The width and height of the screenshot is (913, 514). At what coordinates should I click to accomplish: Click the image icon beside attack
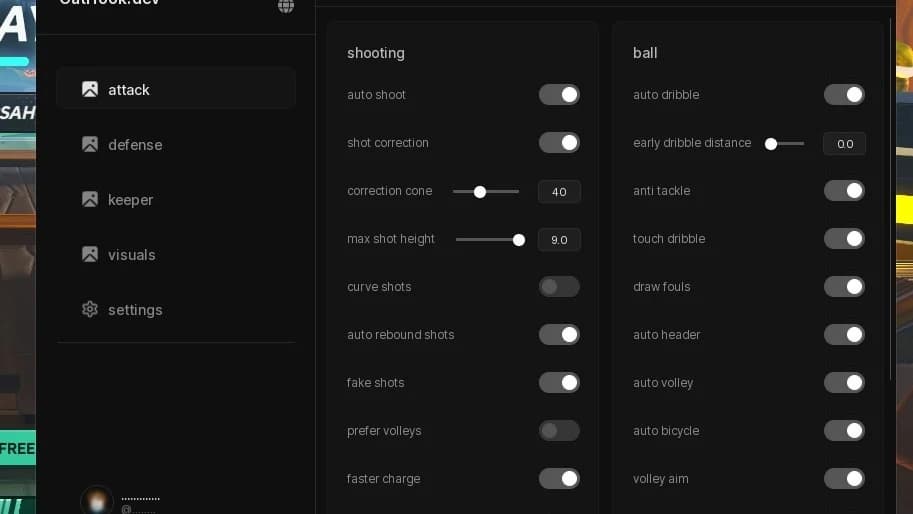click(90, 89)
